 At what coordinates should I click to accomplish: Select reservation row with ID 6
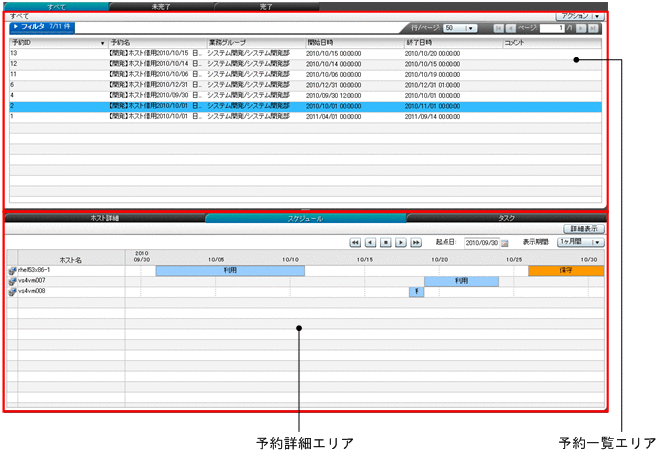tap(306, 85)
